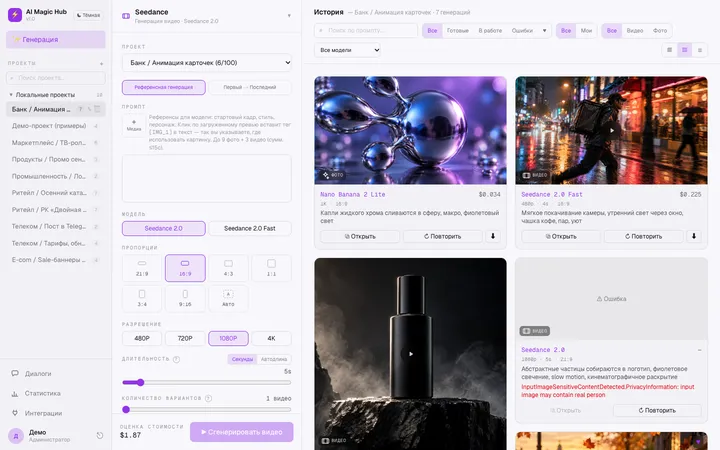The height and width of the screenshot is (450, 720).
Task: Switch history to medium grid view
Action: tap(685, 50)
